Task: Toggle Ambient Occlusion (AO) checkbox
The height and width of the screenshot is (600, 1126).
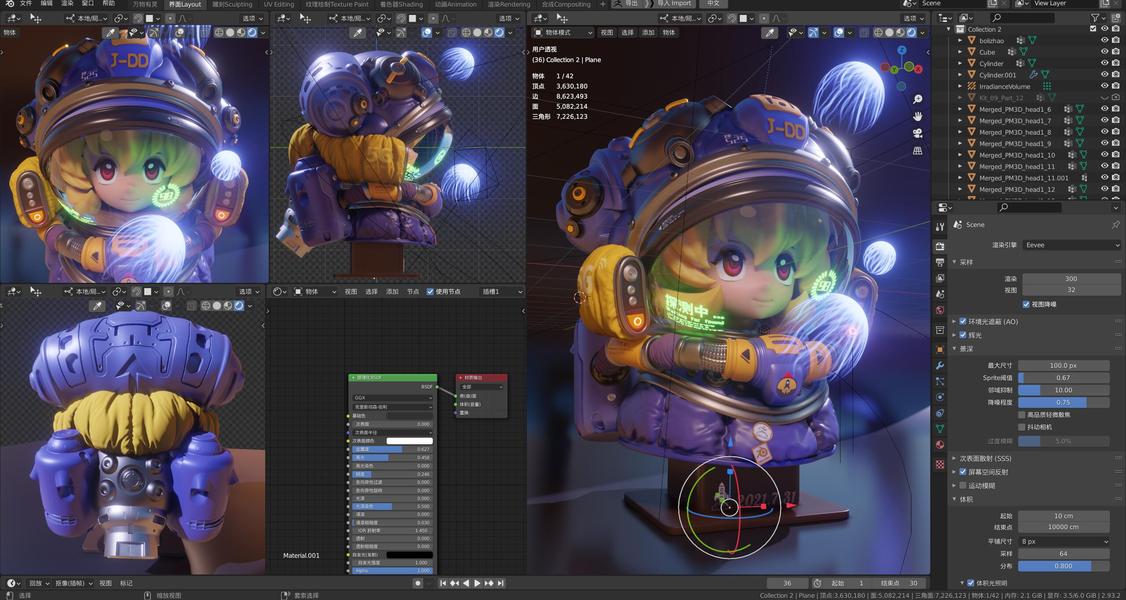Action: (x=963, y=321)
